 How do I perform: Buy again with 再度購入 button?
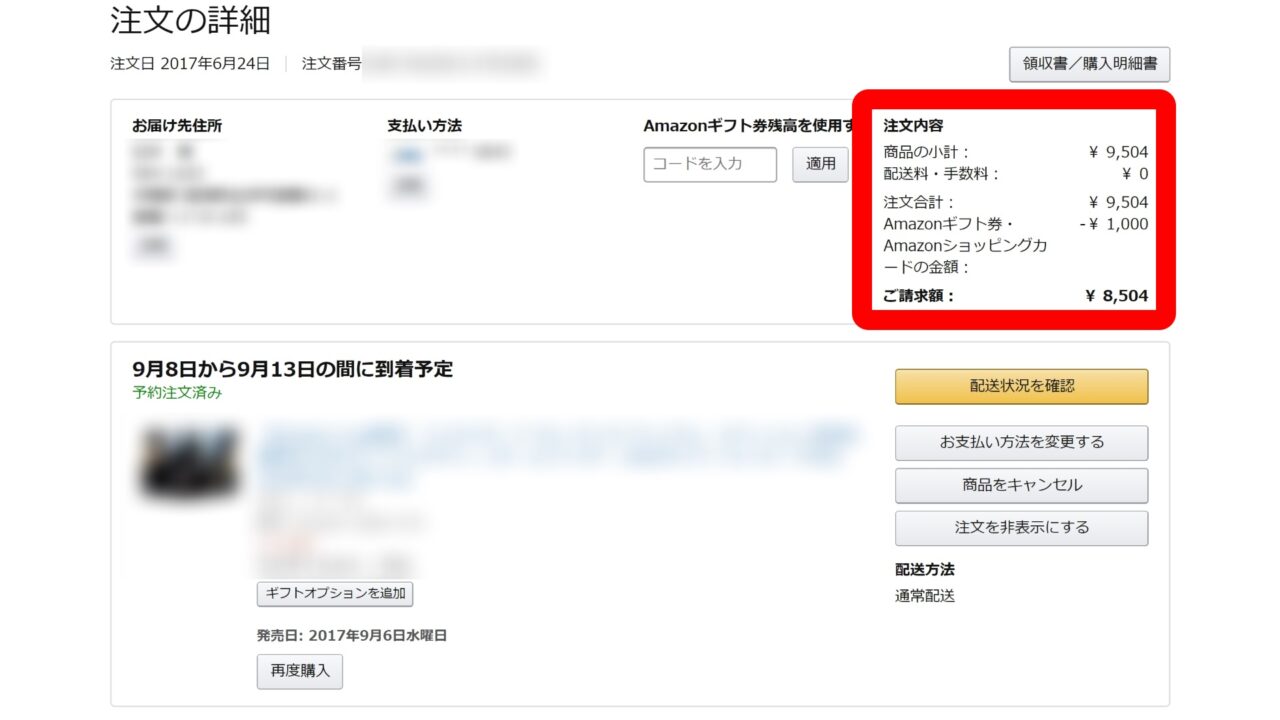[x=299, y=671]
